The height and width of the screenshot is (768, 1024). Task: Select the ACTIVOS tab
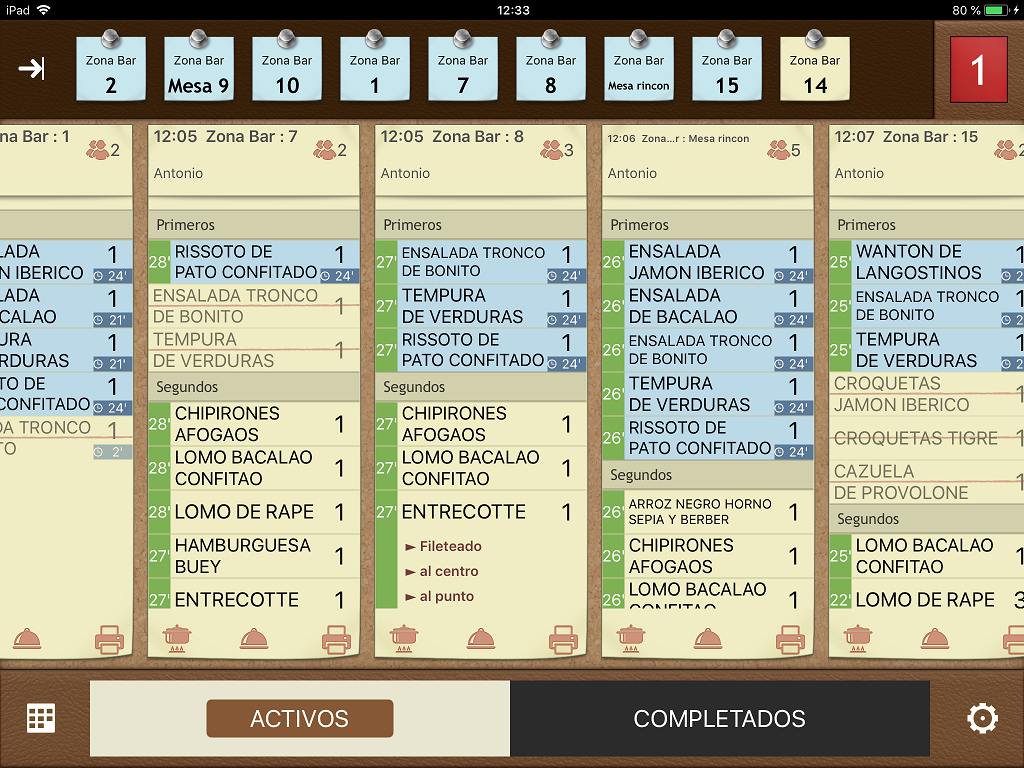coord(300,718)
